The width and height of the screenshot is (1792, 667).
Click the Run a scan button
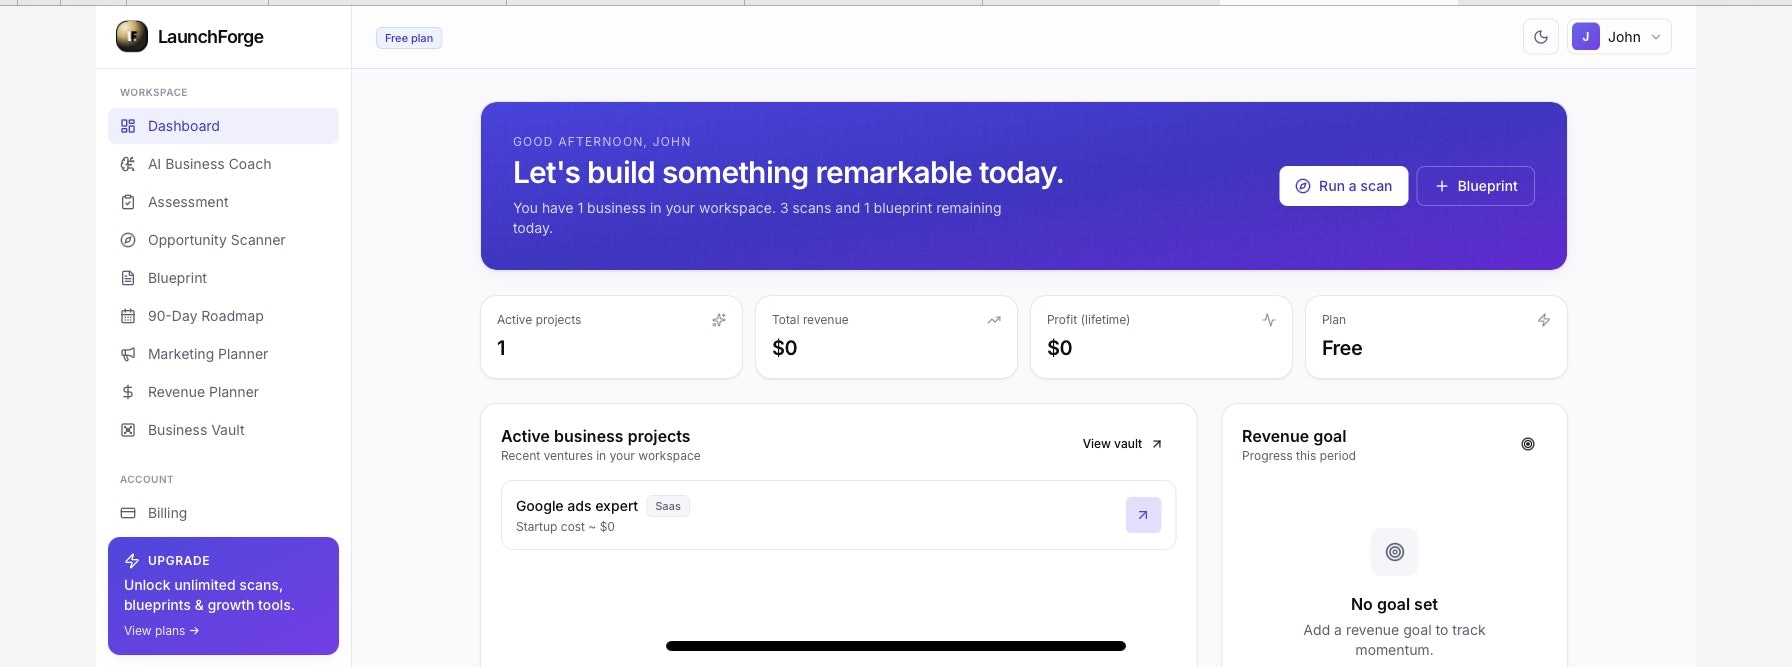(x=1344, y=186)
